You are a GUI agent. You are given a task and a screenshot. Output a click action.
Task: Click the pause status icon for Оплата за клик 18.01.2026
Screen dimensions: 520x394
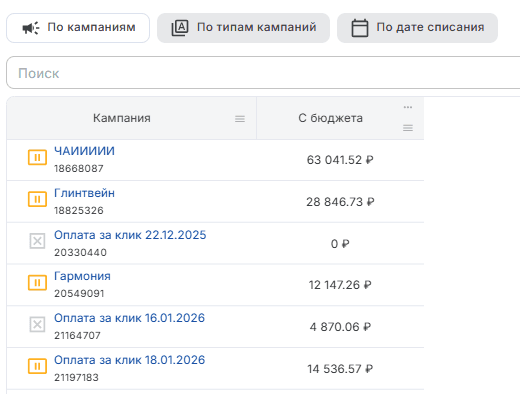click(x=37, y=367)
